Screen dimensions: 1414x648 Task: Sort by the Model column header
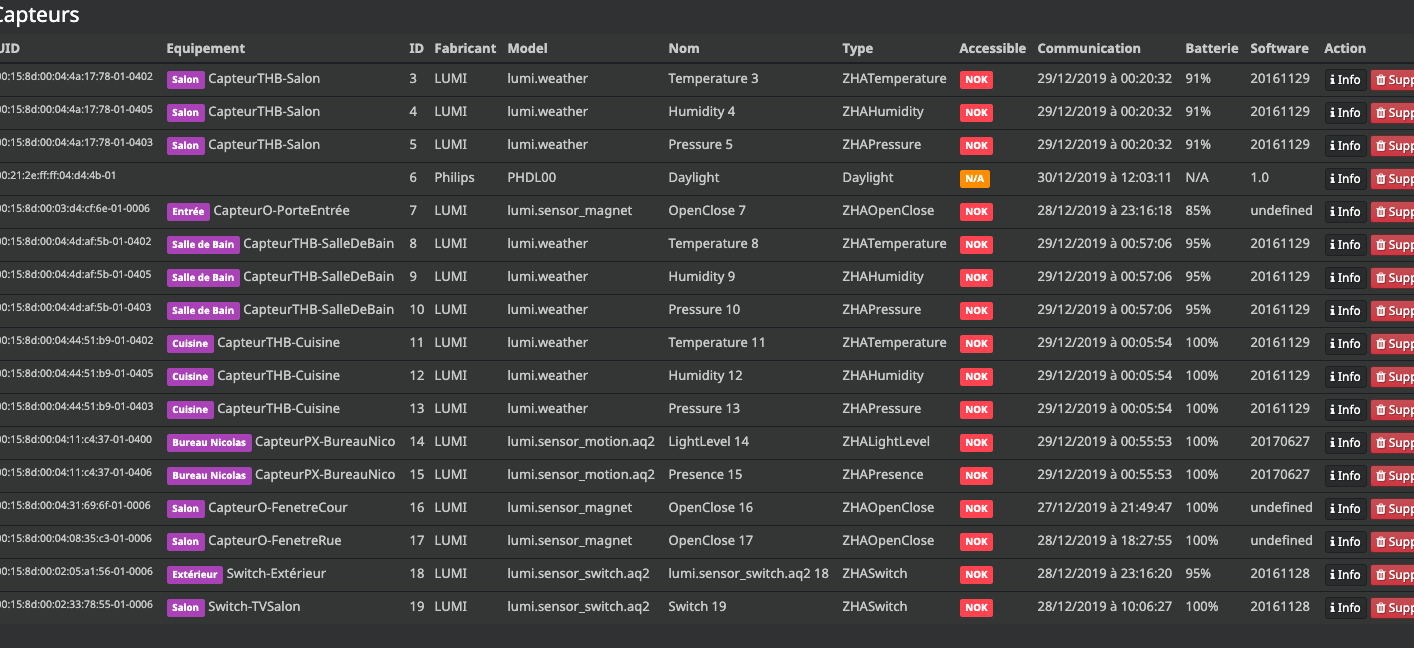click(527, 48)
